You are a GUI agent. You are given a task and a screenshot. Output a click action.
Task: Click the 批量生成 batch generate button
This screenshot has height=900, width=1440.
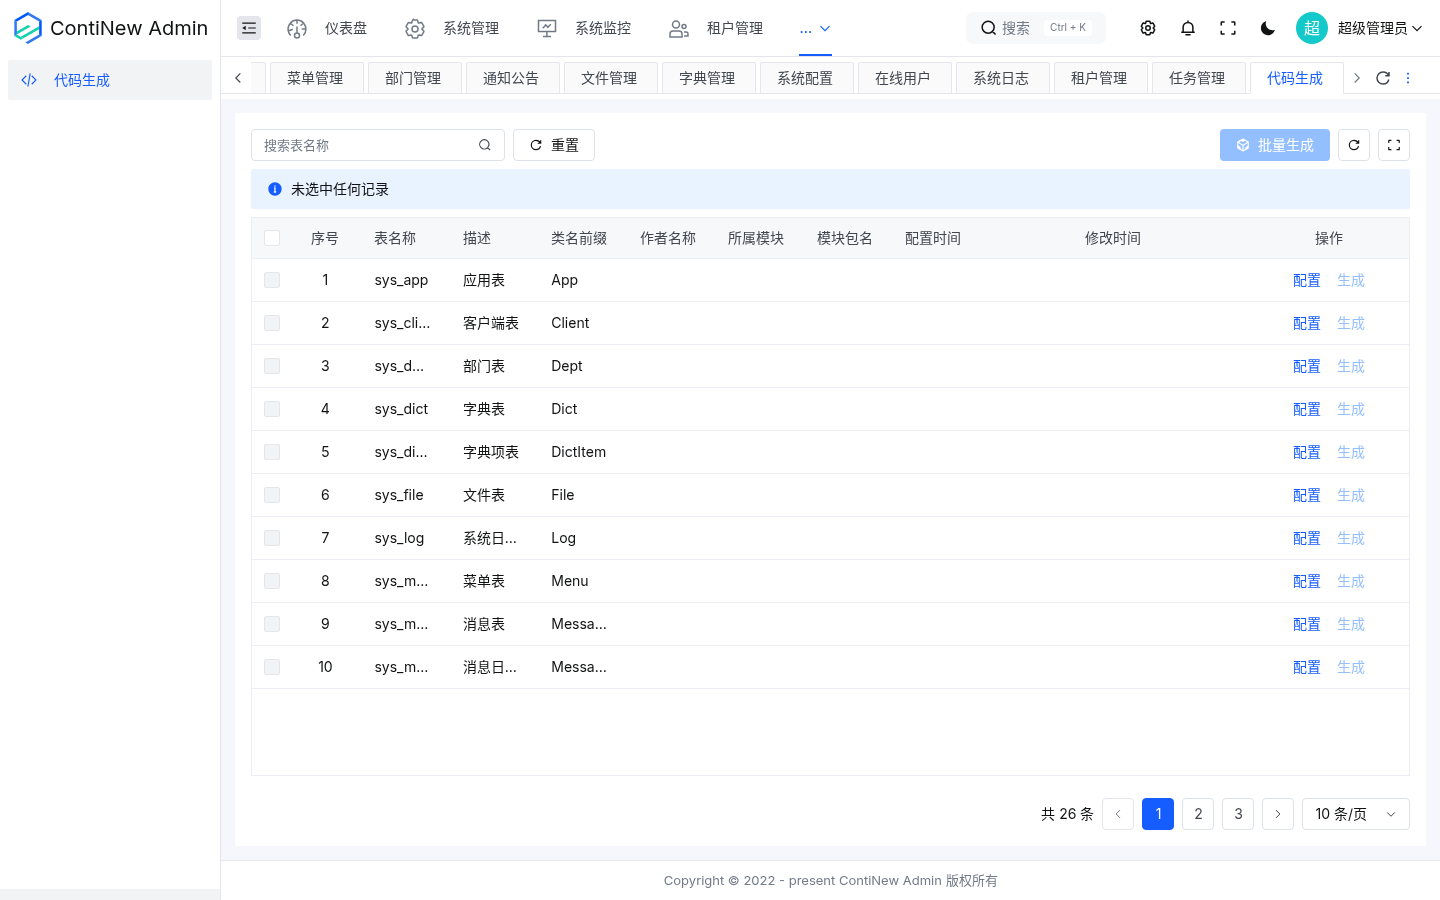pos(1275,145)
